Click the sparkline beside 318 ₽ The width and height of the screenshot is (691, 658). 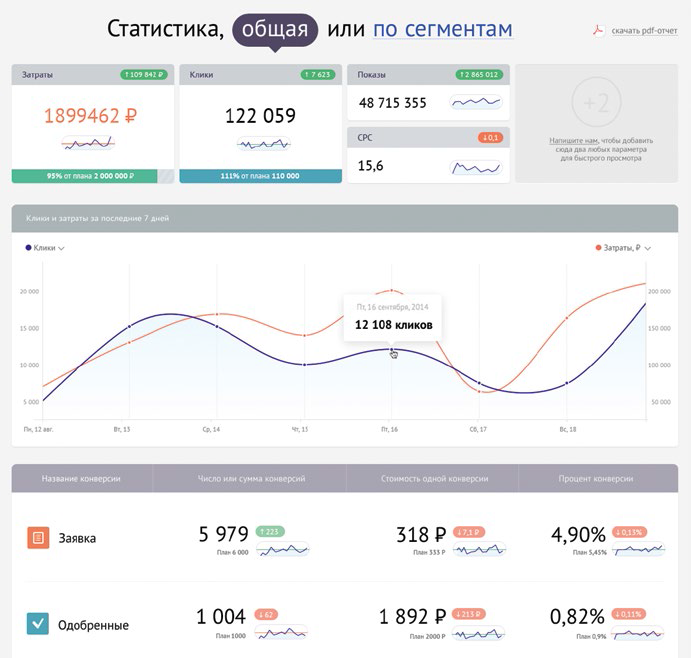coord(479,550)
